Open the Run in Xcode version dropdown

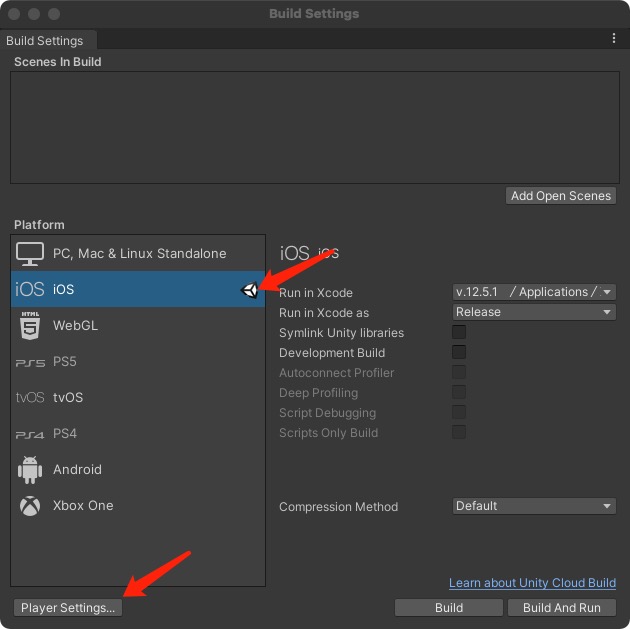[x=534, y=292]
